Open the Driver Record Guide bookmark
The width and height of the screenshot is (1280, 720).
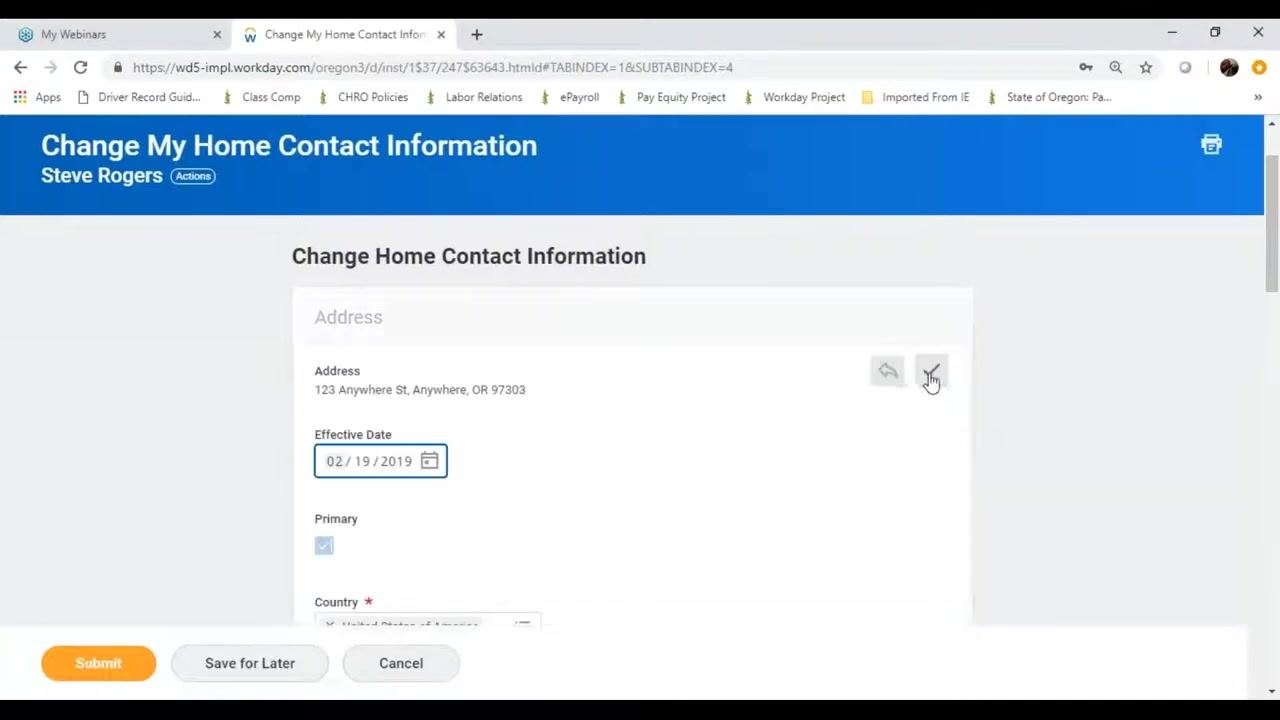click(x=139, y=97)
